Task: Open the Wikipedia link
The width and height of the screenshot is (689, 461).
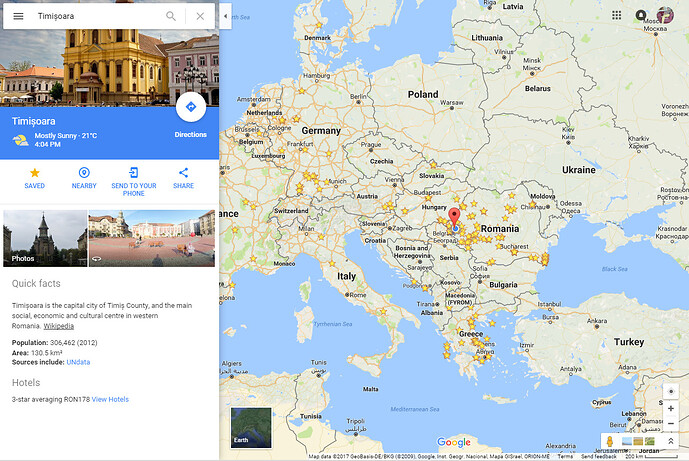Action: [x=58, y=326]
